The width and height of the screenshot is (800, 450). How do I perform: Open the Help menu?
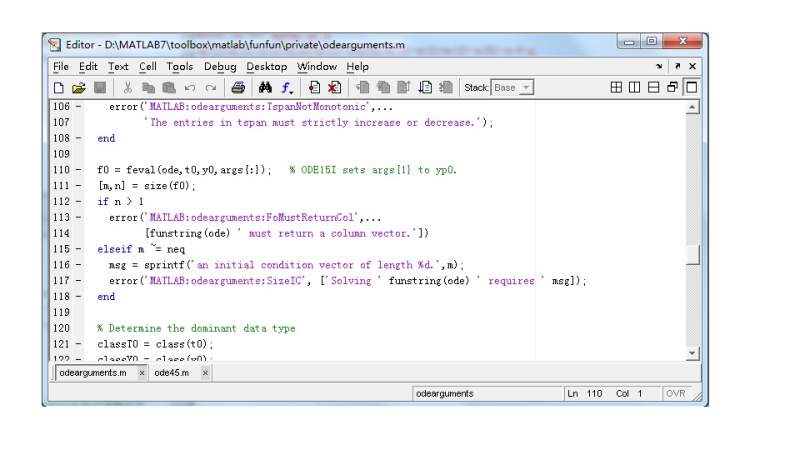click(357, 67)
